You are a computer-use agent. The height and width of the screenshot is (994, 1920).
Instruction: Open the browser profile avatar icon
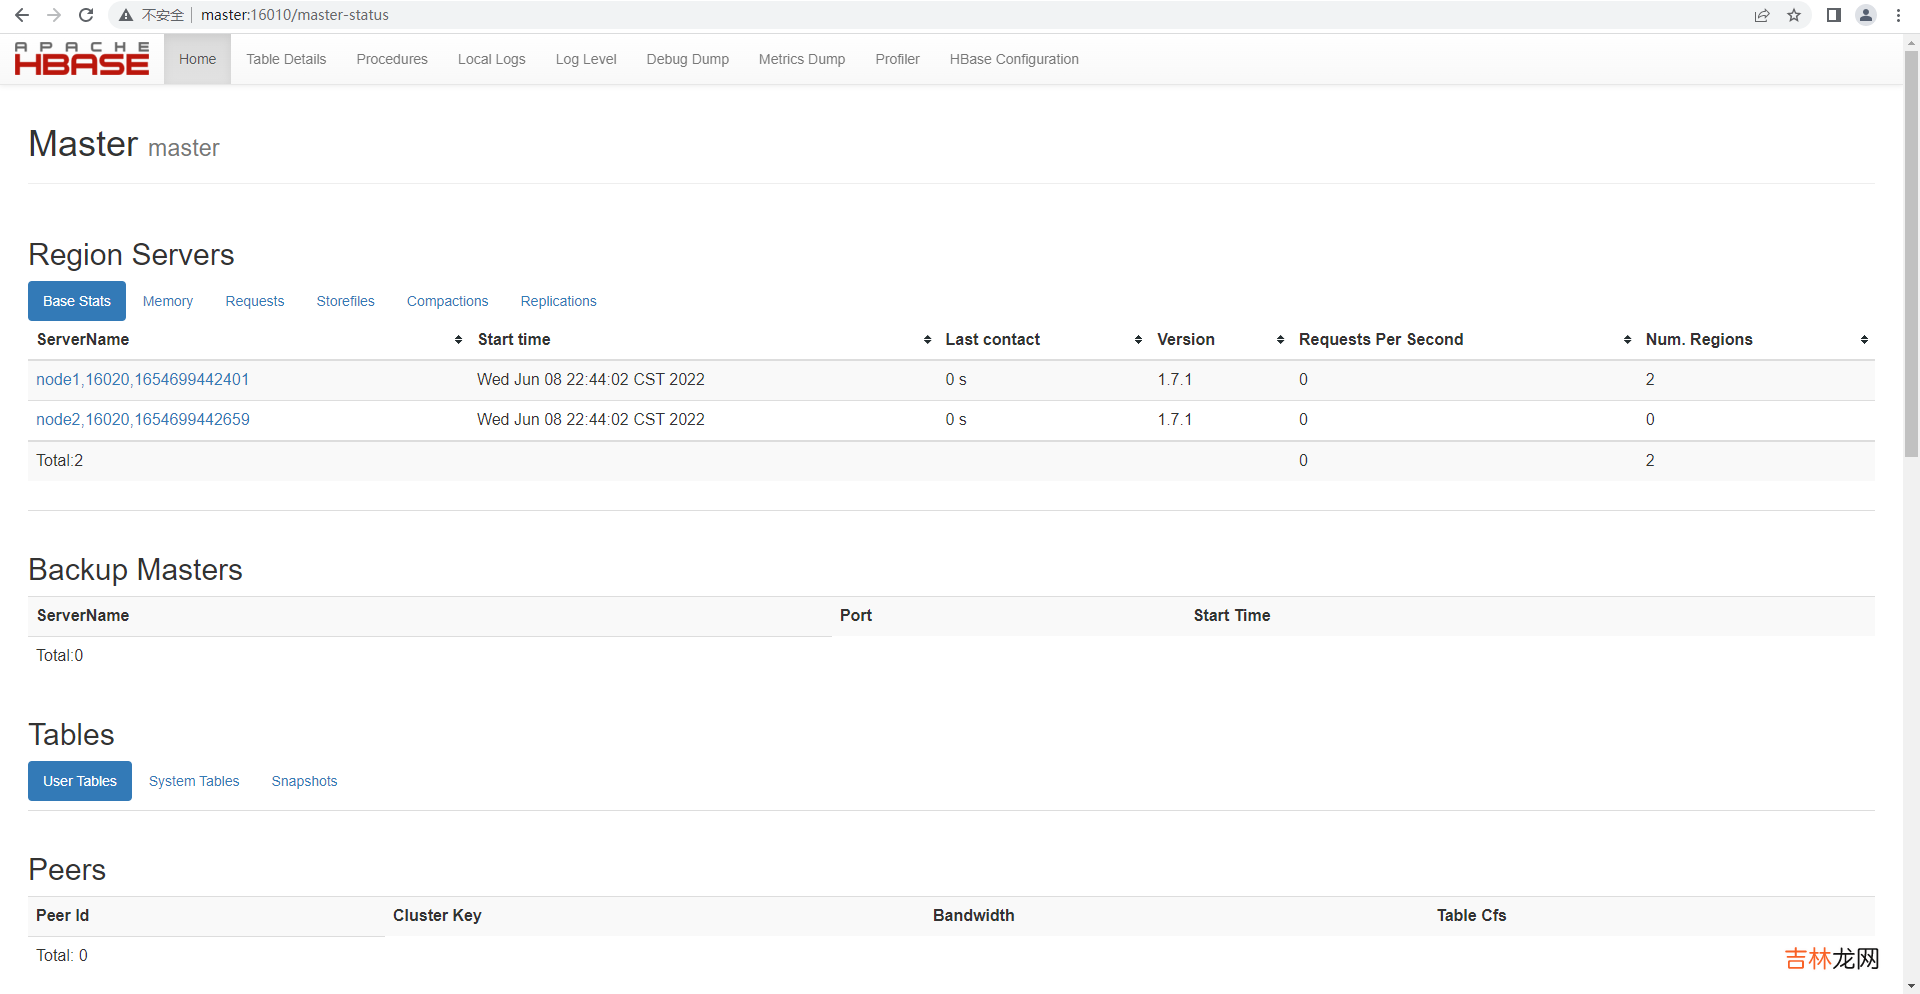[x=1866, y=15]
